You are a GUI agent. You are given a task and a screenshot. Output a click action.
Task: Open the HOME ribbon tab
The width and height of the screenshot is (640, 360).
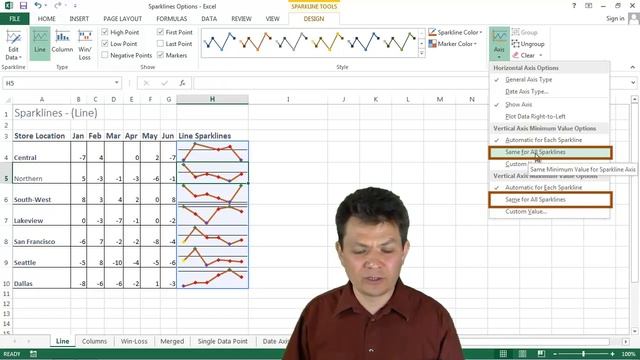(47, 19)
